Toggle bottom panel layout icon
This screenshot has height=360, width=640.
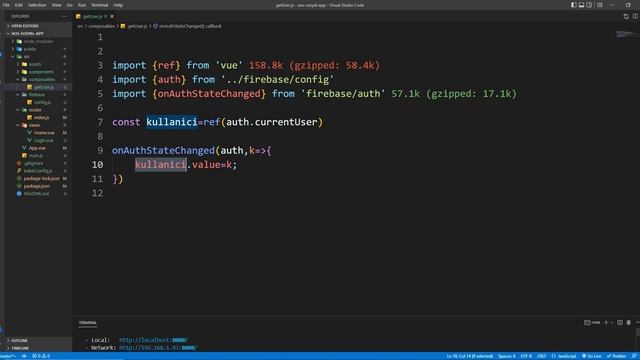click(581, 5)
